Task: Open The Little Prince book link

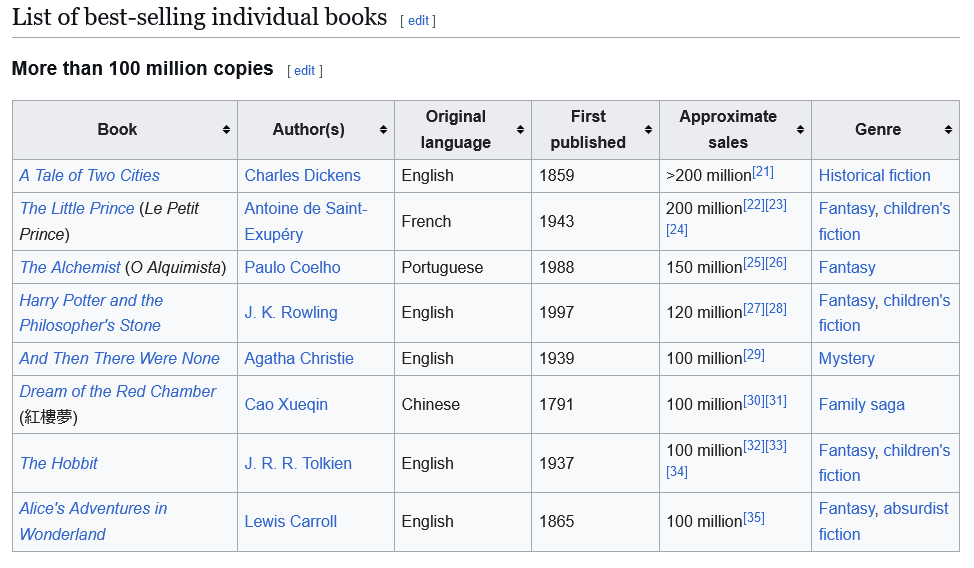Action: [x=77, y=208]
